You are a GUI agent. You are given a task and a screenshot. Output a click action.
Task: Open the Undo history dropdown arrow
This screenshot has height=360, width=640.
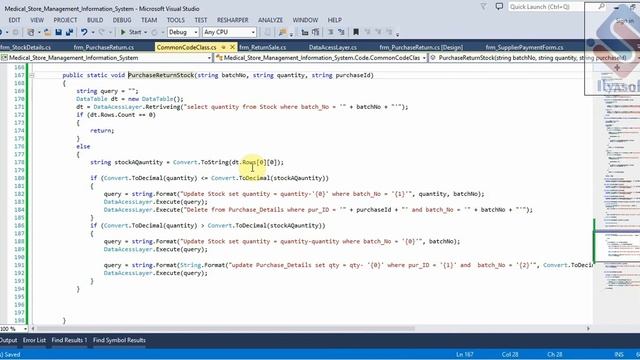pos(93,32)
